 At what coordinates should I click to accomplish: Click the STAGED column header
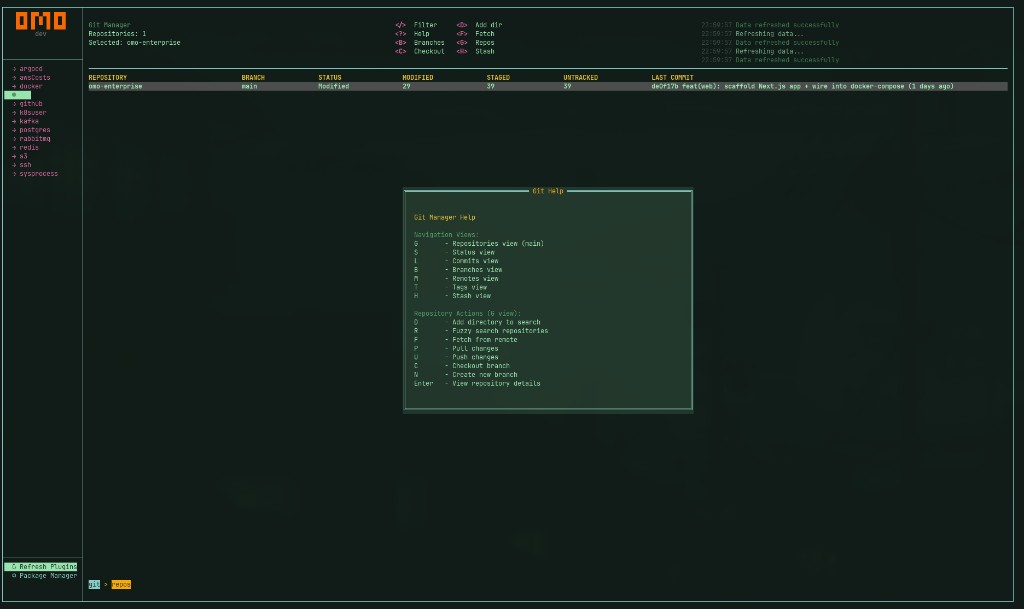498,78
